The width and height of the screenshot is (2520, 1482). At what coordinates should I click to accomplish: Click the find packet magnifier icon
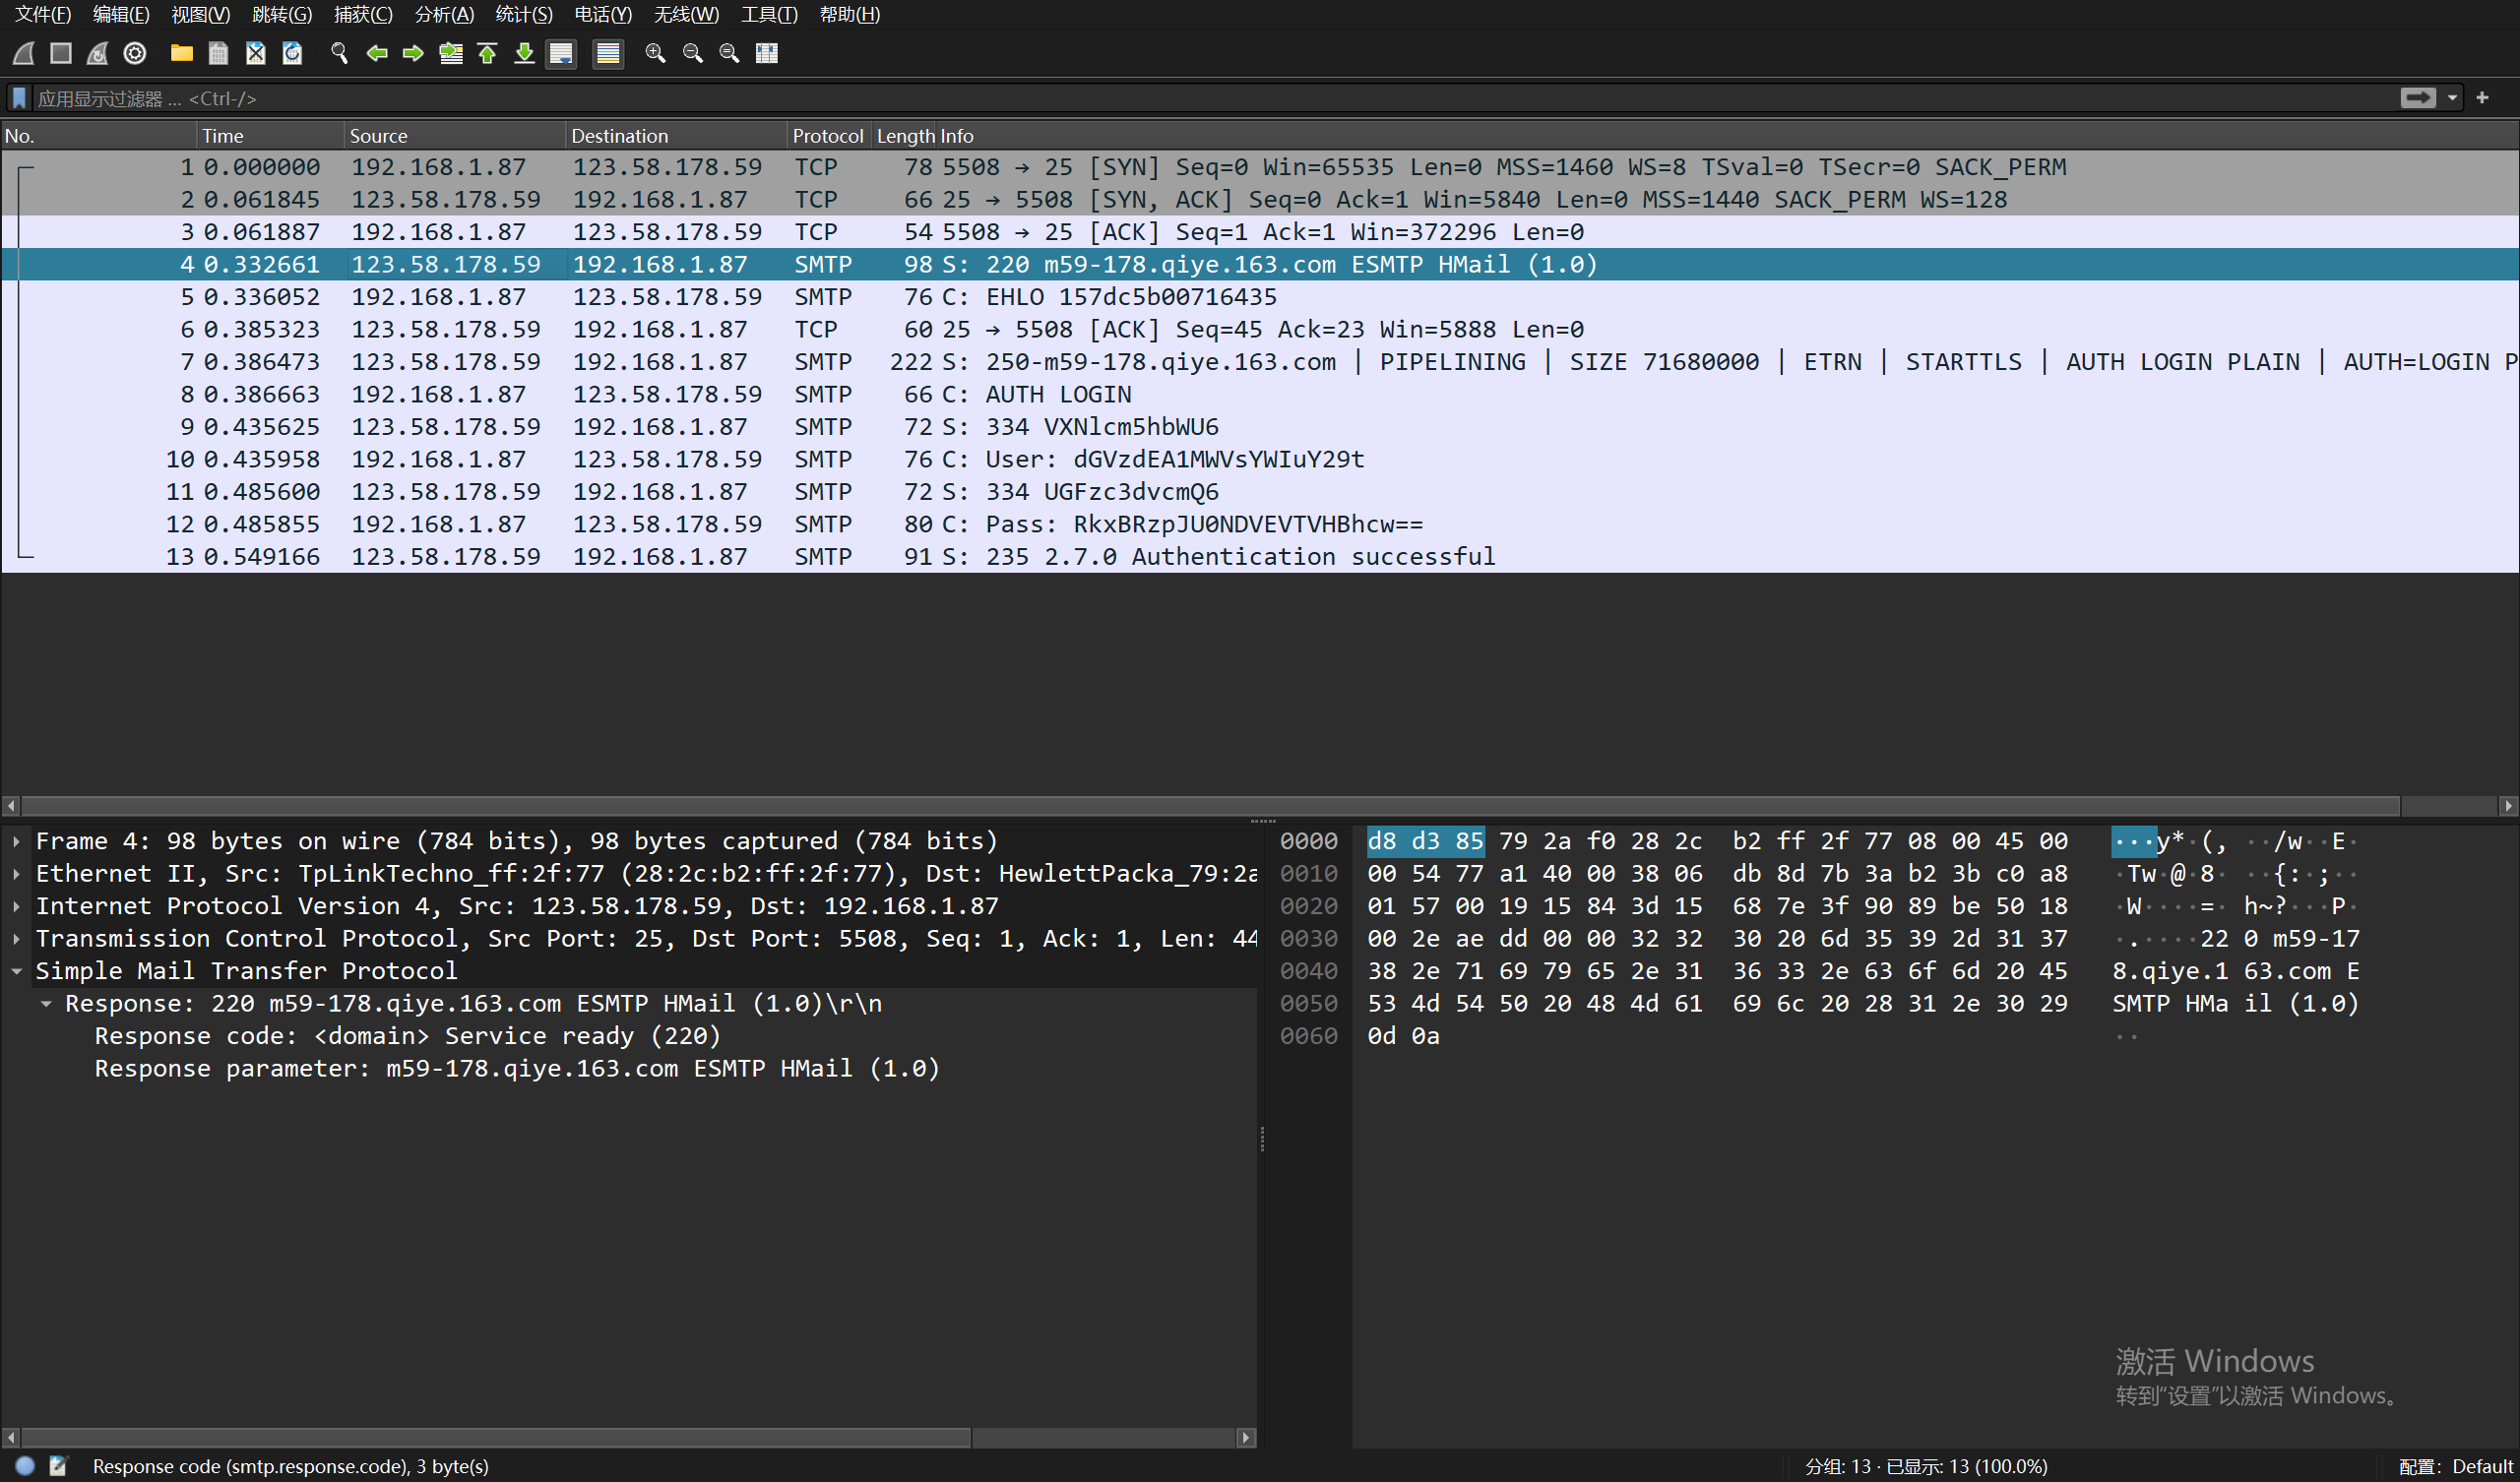click(339, 53)
